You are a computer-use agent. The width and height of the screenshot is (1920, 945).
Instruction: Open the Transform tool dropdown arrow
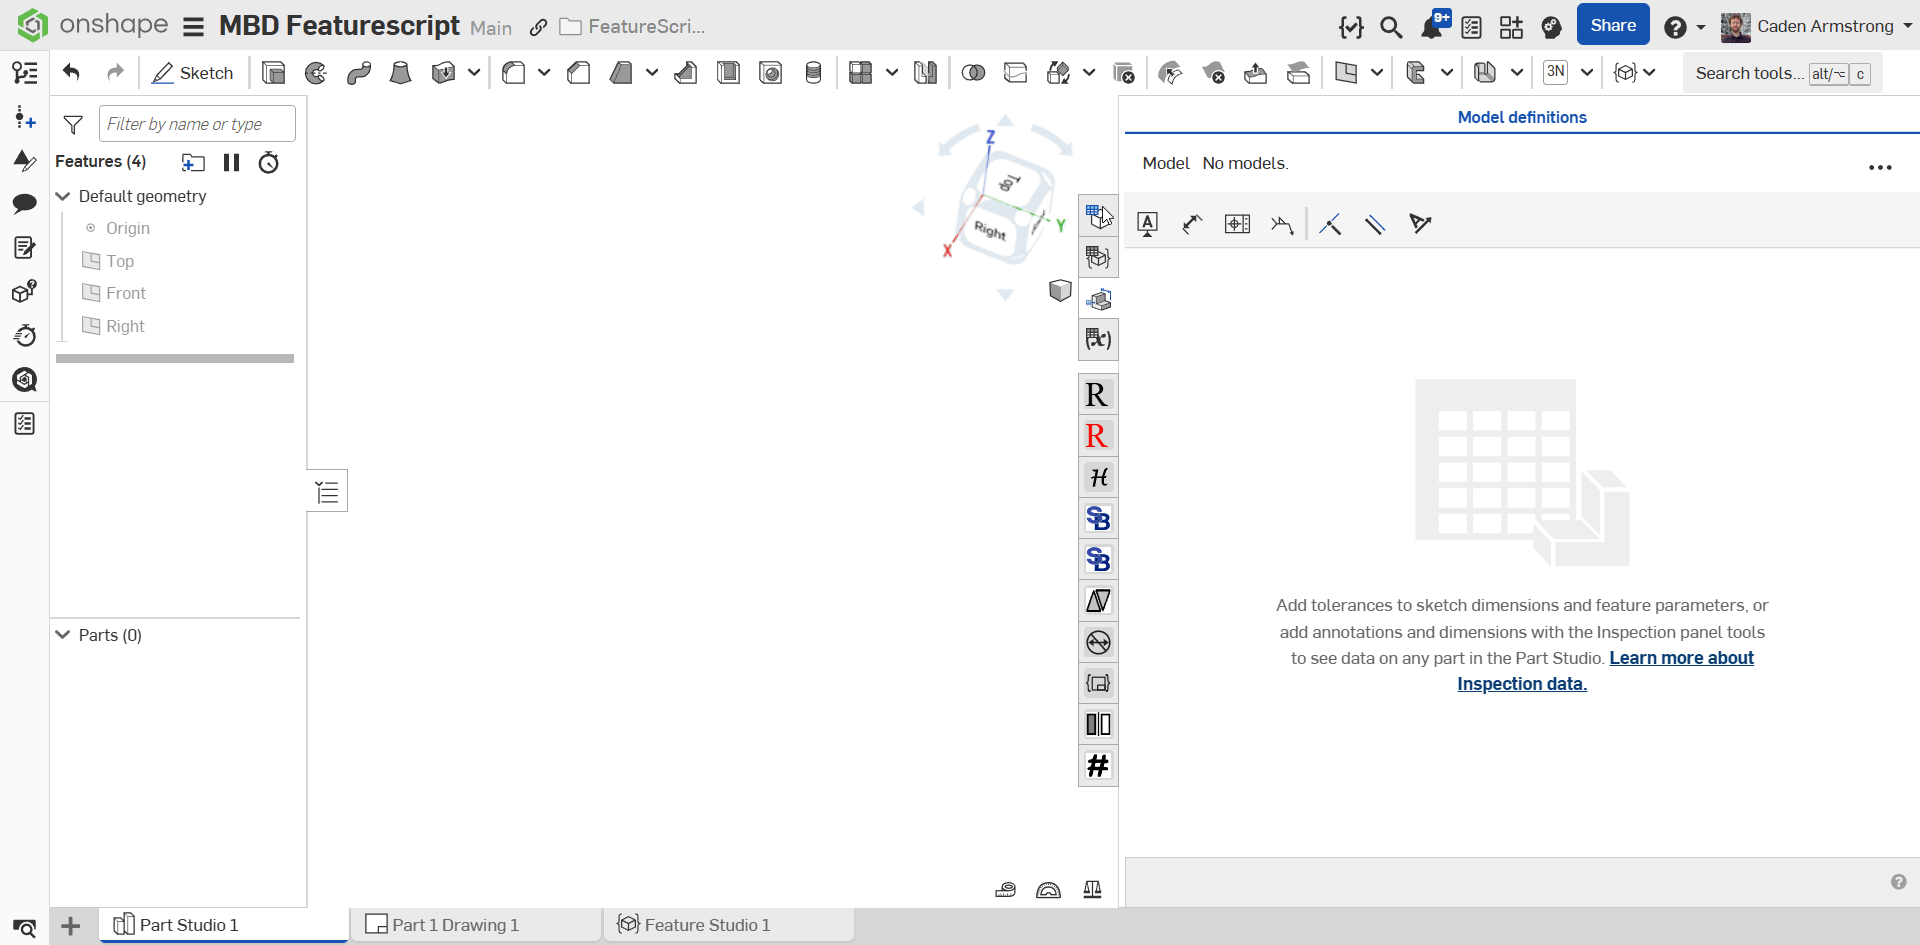[x=1089, y=73]
